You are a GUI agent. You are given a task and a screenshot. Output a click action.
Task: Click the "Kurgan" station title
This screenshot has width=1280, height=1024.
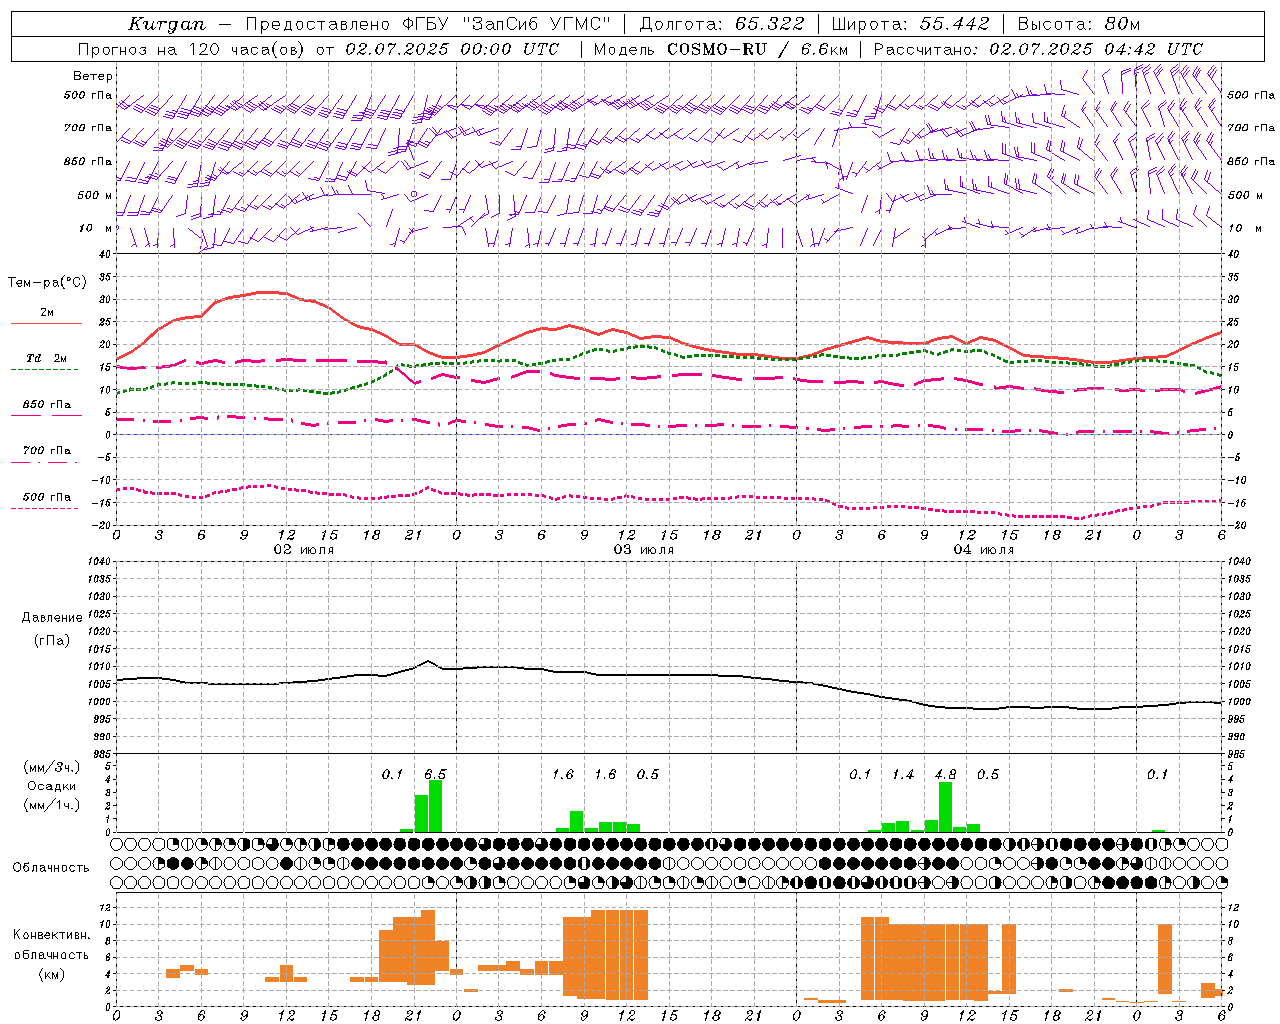pos(167,24)
